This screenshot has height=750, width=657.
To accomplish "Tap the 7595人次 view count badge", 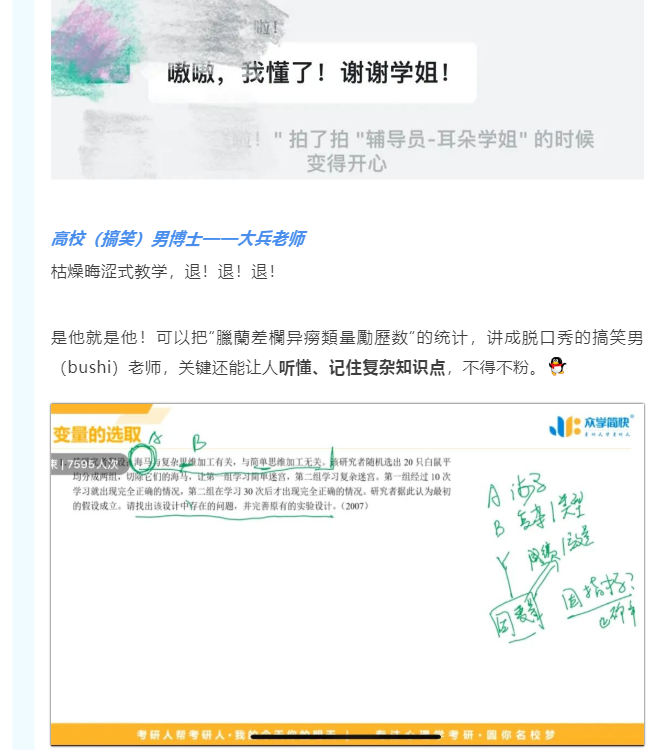I will tap(90, 464).
